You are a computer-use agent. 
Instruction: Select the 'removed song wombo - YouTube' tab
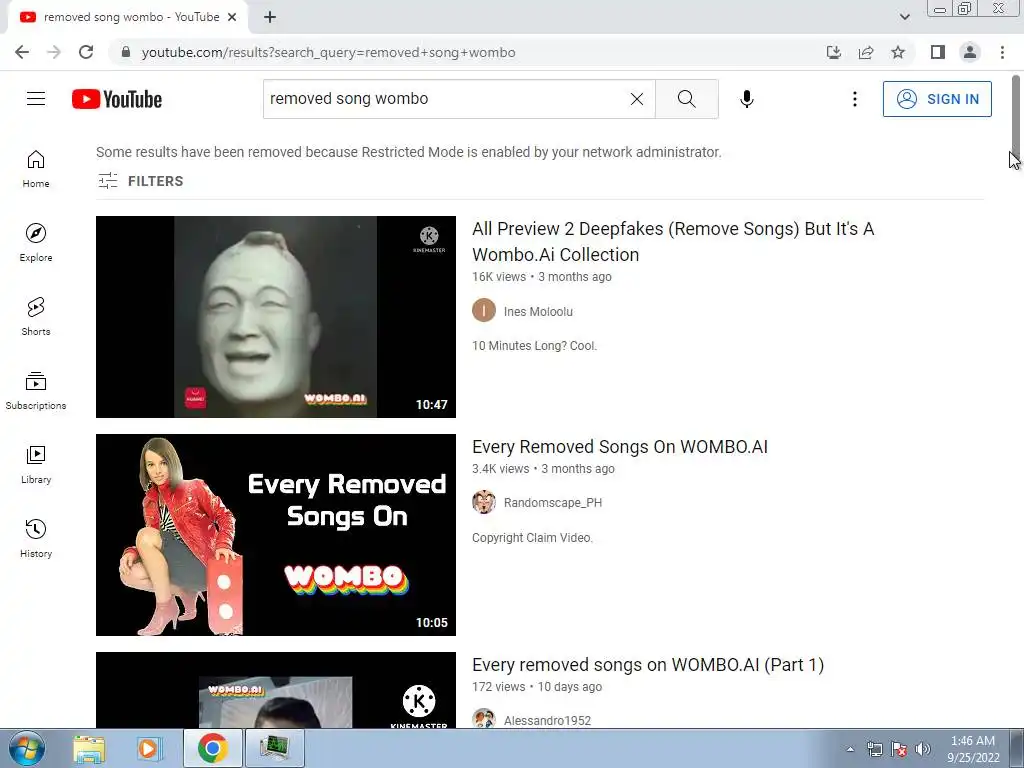click(128, 18)
